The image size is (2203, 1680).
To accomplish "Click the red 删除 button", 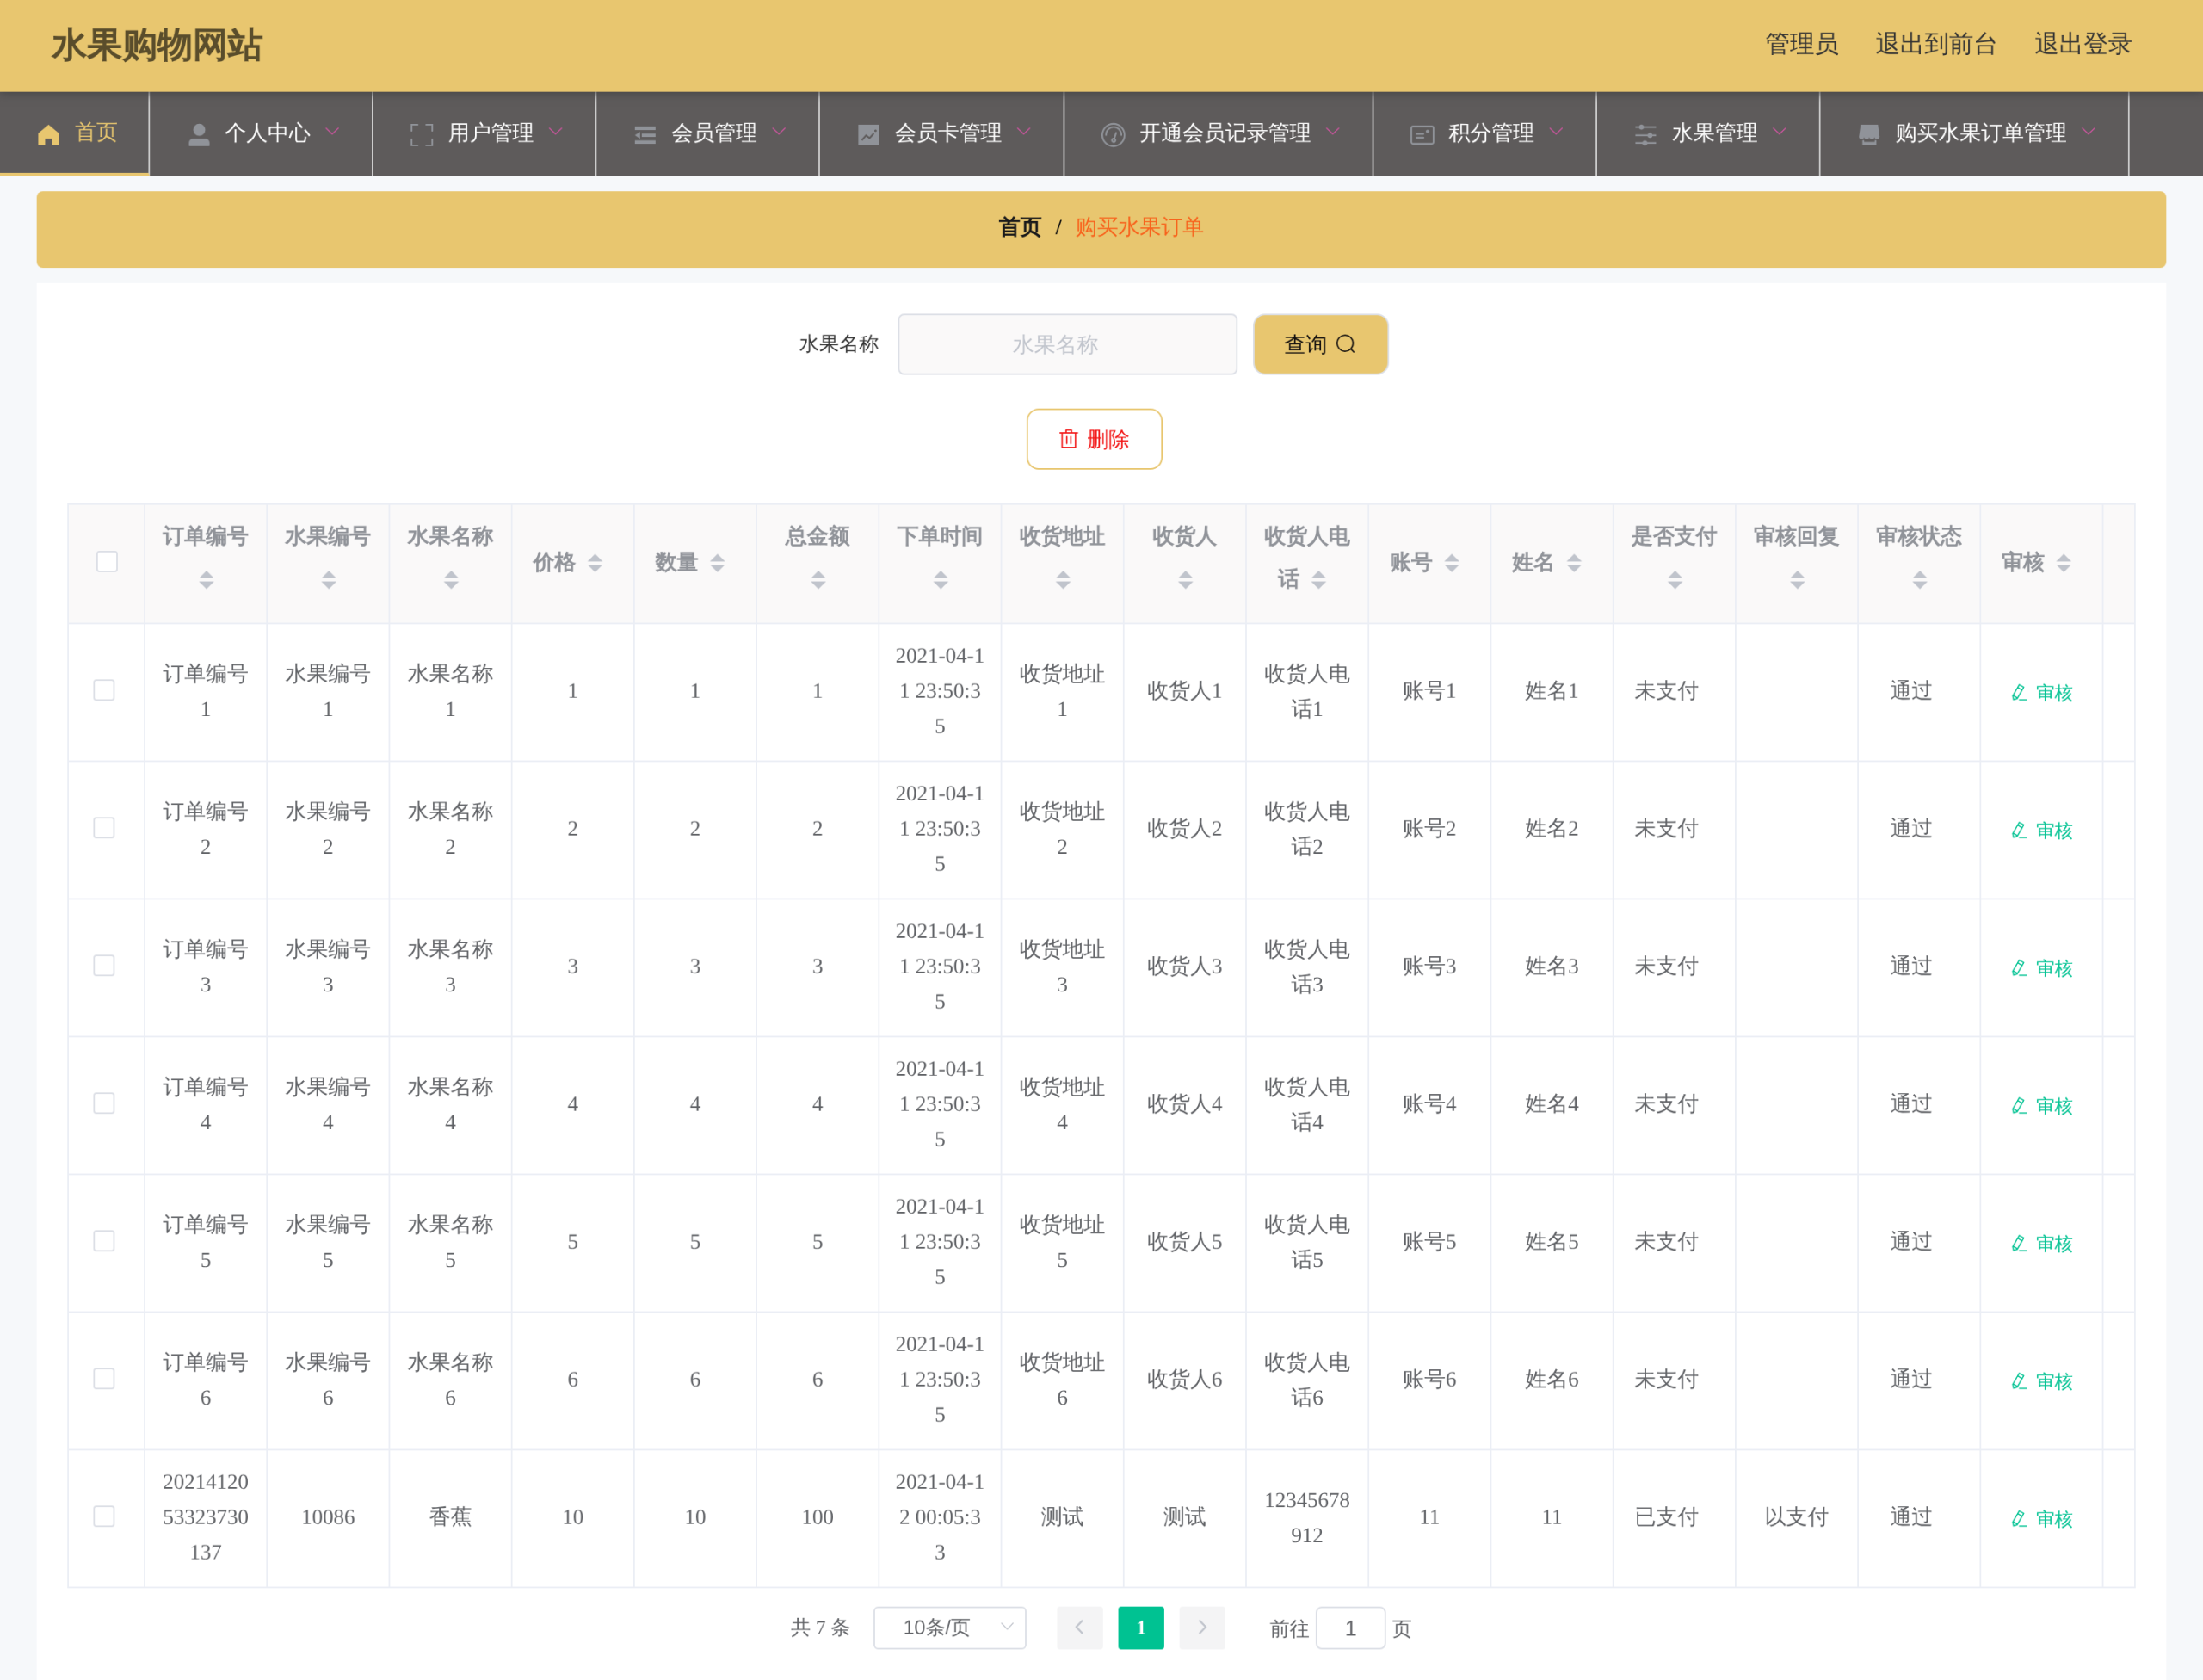I will [x=1094, y=439].
